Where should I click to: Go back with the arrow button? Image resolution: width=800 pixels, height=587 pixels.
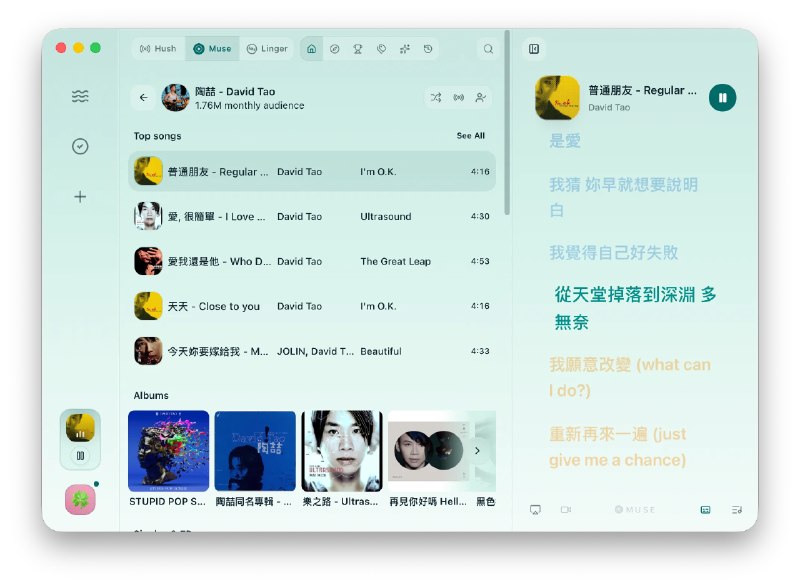point(144,97)
